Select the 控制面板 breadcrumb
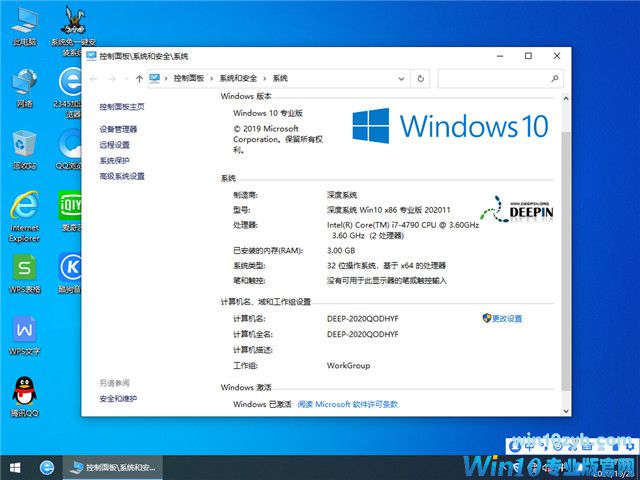640x480 pixels. (x=189, y=78)
